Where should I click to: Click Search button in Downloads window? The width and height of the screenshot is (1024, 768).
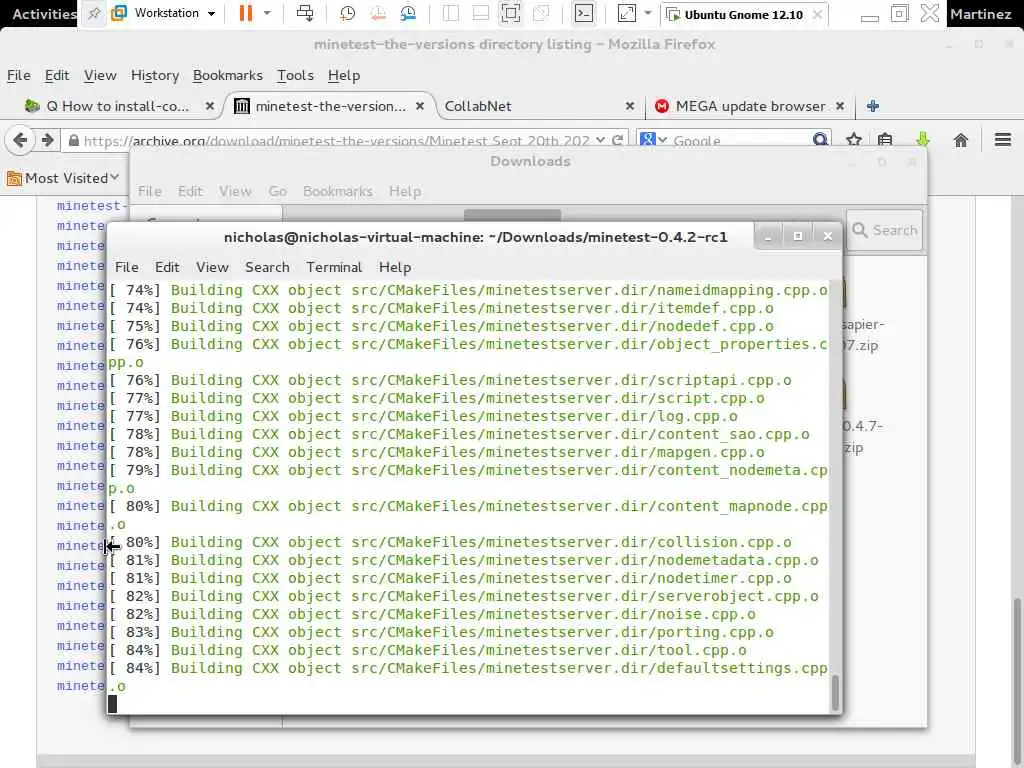(885, 230)
